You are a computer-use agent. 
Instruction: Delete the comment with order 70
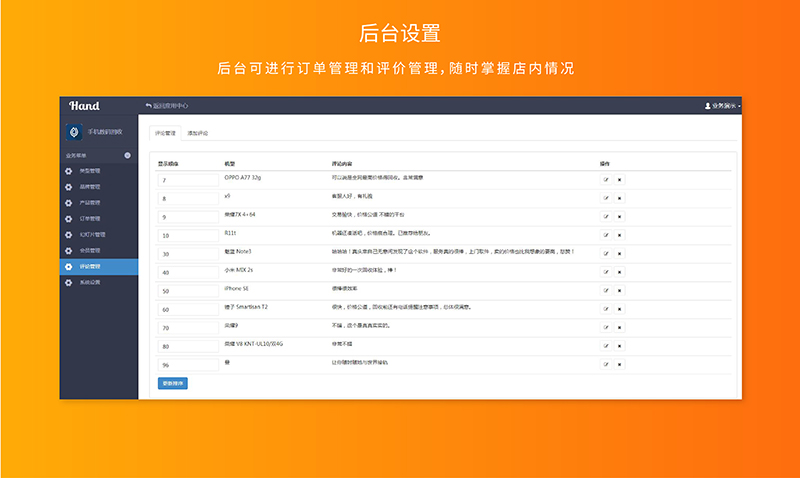tap(619, 328)
